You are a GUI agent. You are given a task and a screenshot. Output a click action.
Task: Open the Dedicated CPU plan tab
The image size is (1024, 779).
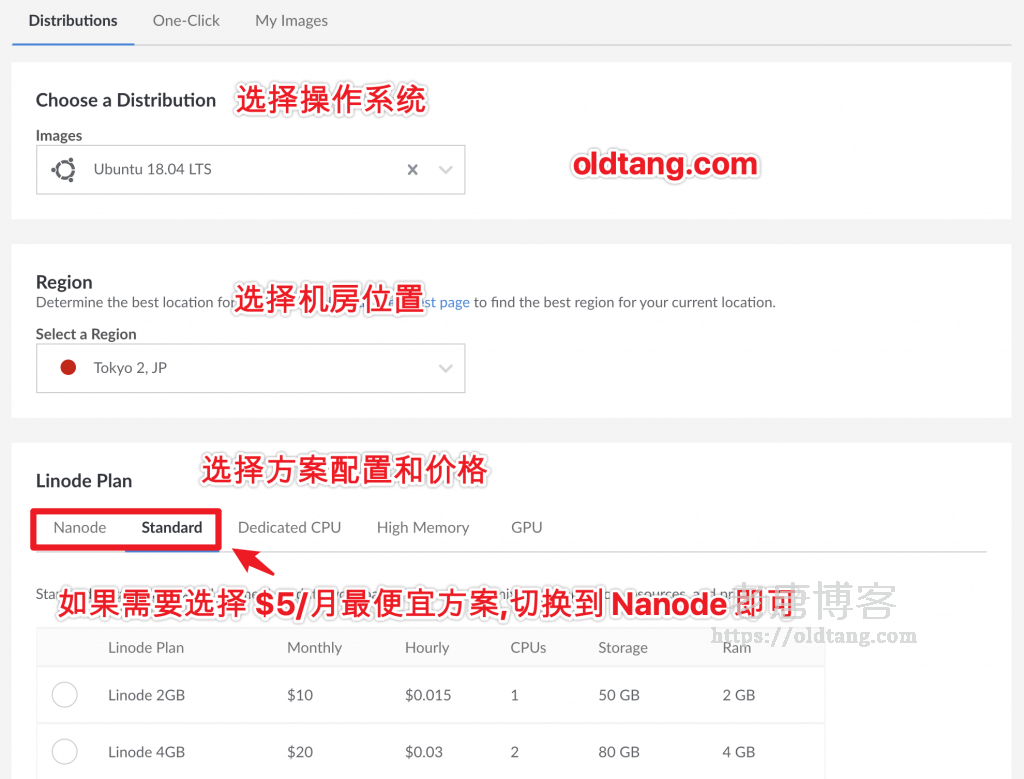click(x=289, y=528)
